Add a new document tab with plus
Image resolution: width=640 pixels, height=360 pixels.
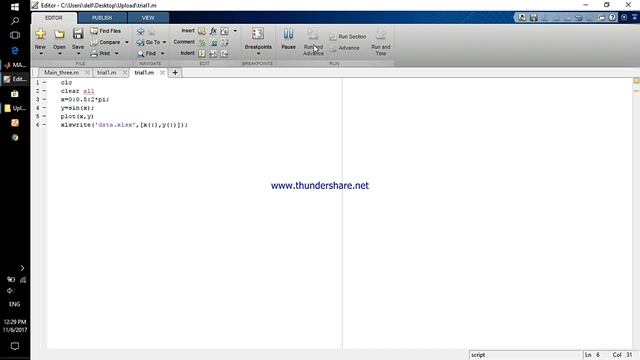tap(175, 73)
